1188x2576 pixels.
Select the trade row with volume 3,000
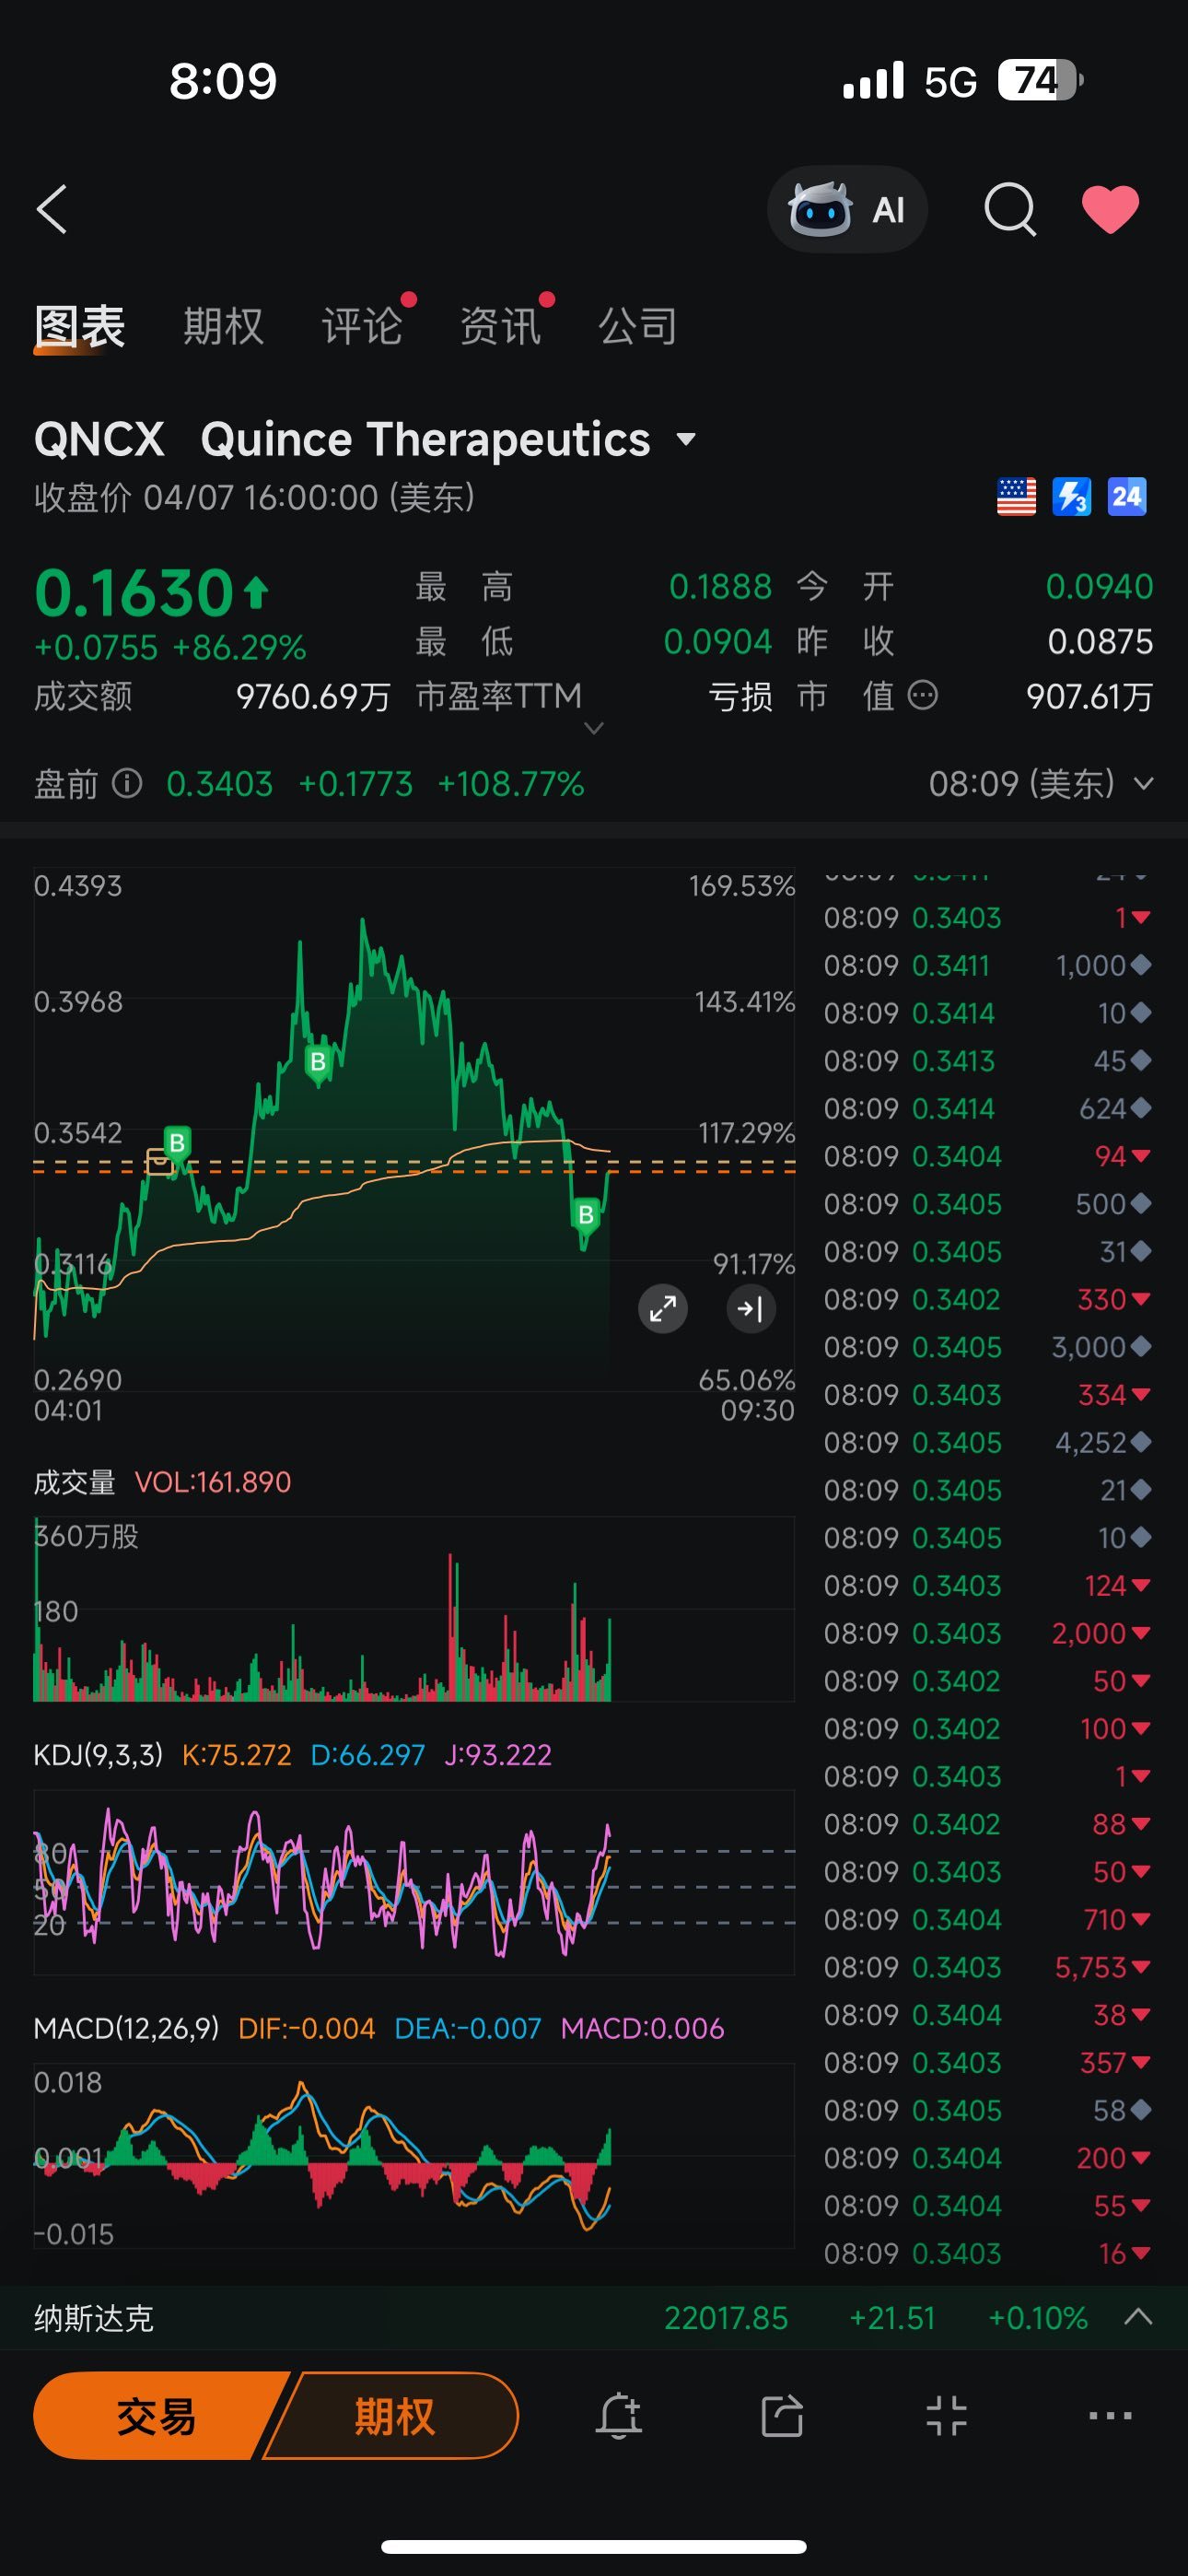(987, 1347)
